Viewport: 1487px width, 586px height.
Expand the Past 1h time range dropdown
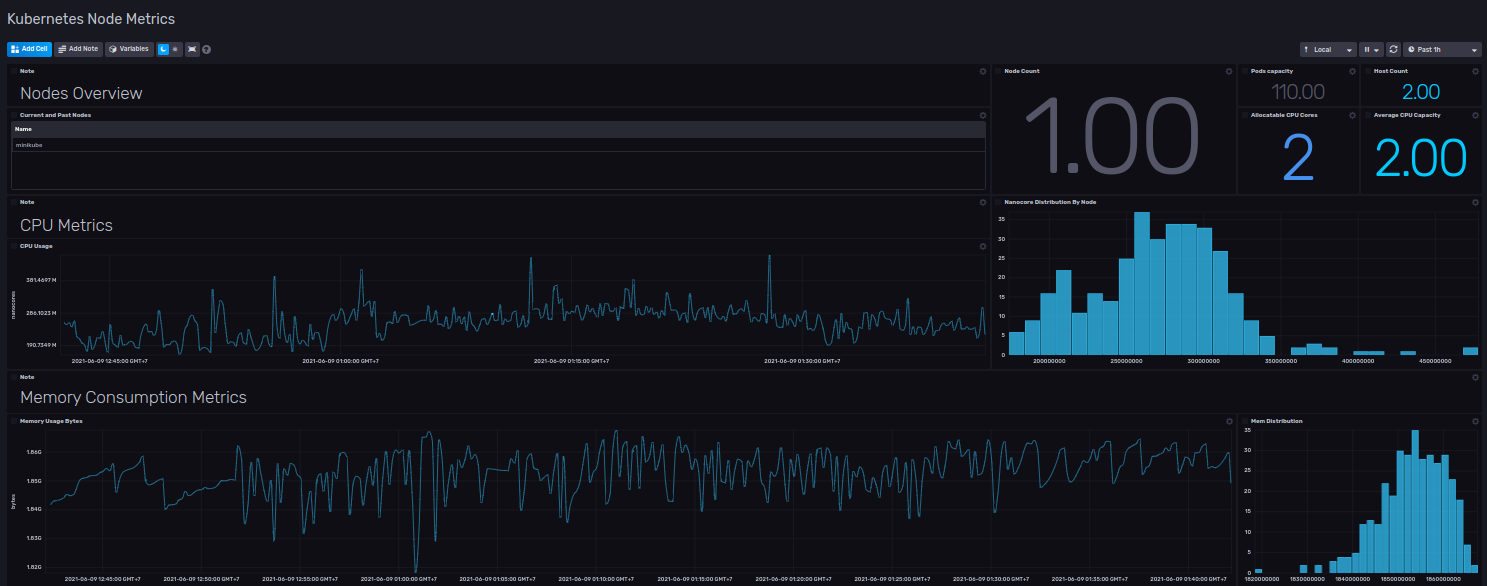(x=1442, y=49)
